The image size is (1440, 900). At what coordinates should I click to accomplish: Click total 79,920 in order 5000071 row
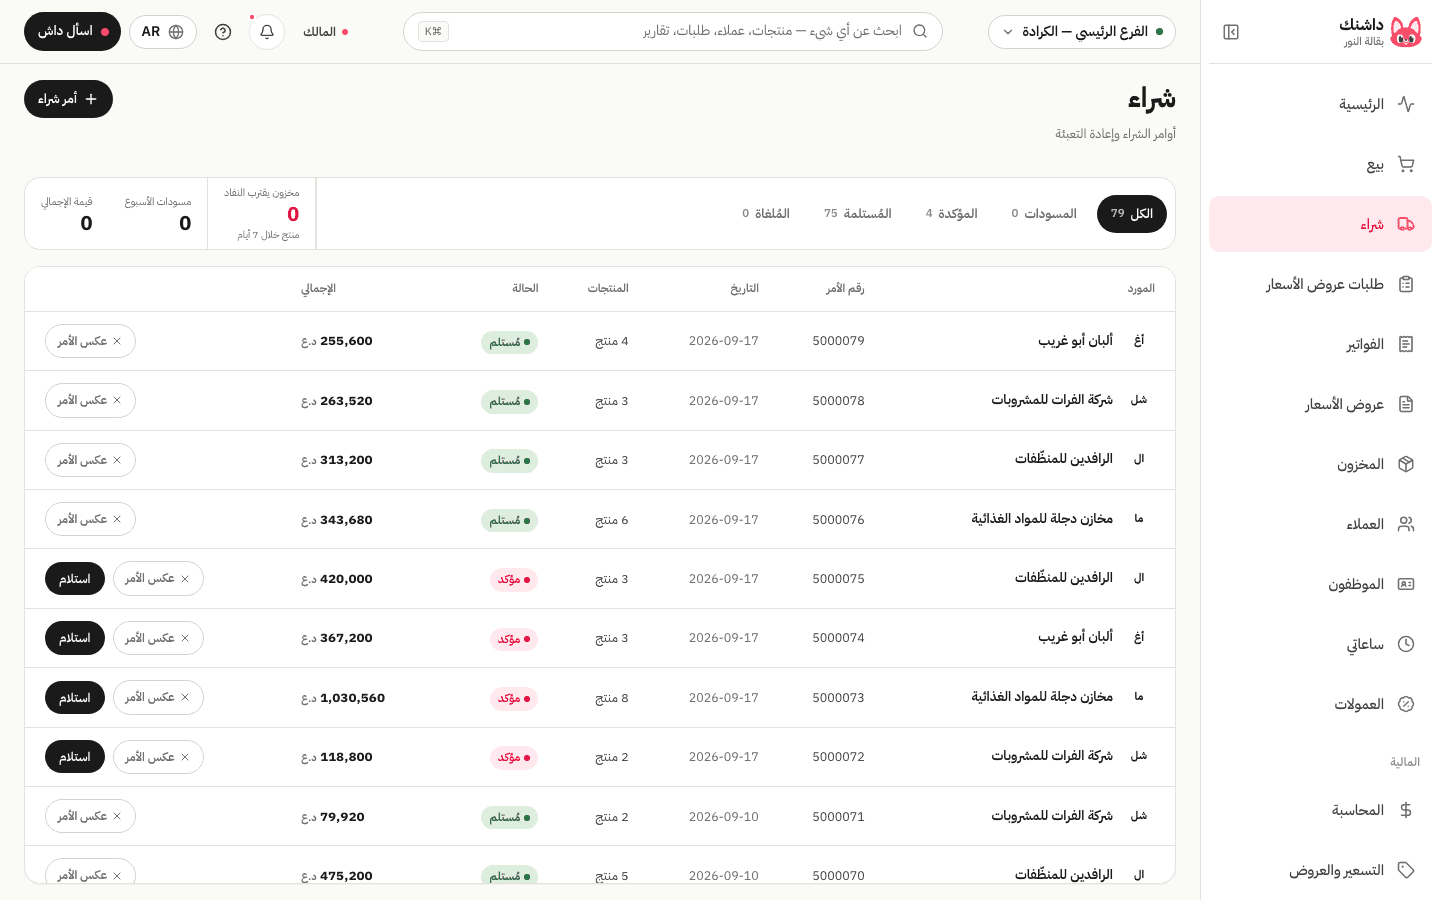pyautogui.click(x=333, y=817)
